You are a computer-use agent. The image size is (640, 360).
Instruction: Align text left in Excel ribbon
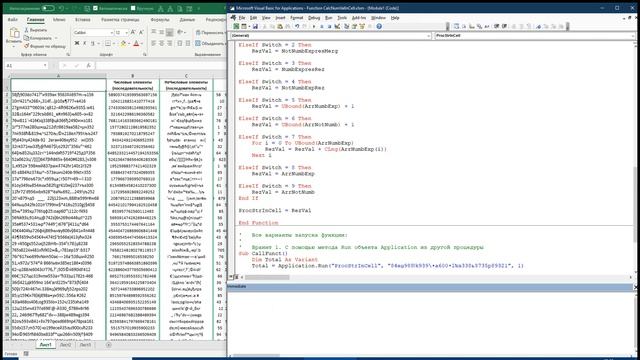[x=153, y=43]
